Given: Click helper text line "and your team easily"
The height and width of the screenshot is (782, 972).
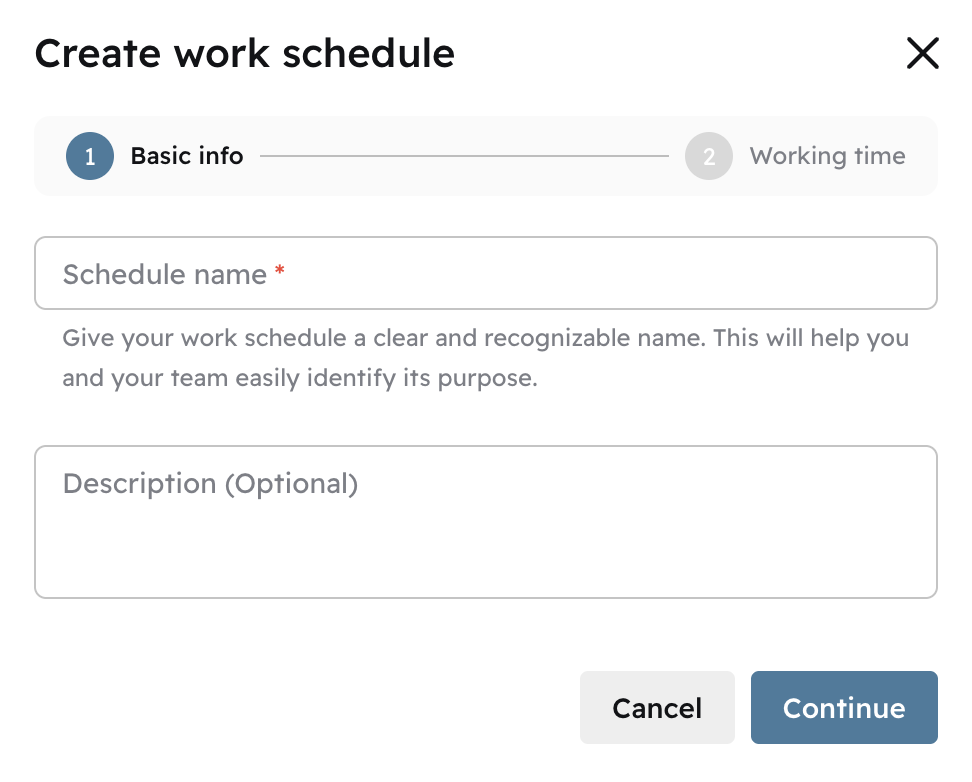Looking at the screenshot, I should point(300,379).
